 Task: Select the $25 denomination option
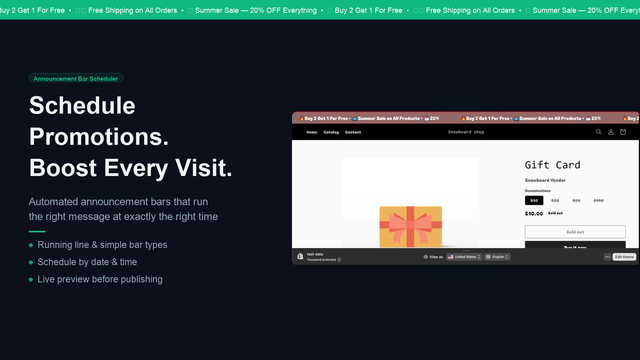555,200
